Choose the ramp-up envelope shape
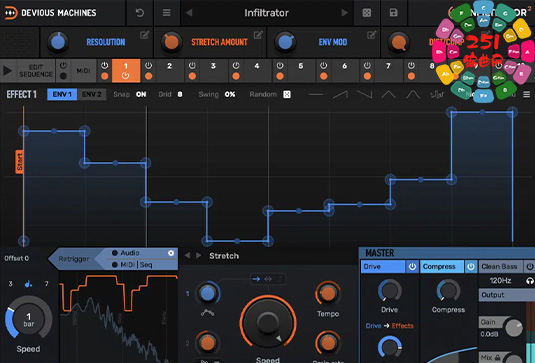Image resolution: width=535 pixels, height=363 pixels. [340, 95]
